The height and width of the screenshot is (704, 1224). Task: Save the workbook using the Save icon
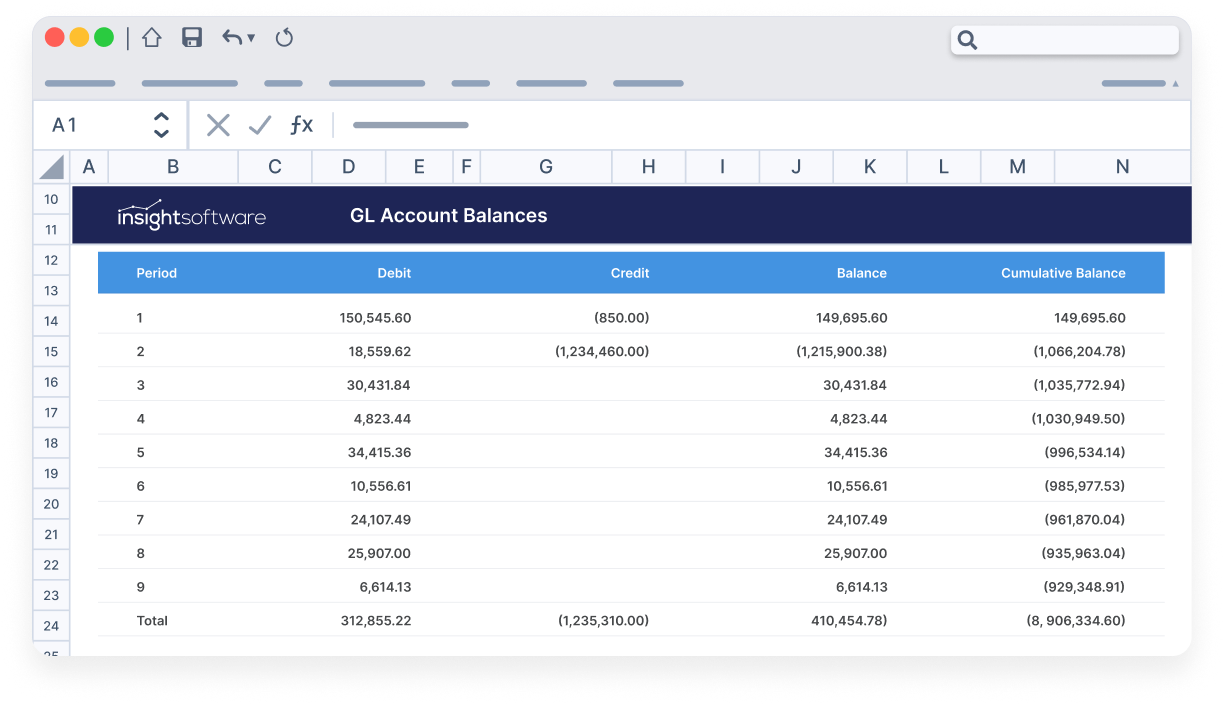(x=191, y=36)
